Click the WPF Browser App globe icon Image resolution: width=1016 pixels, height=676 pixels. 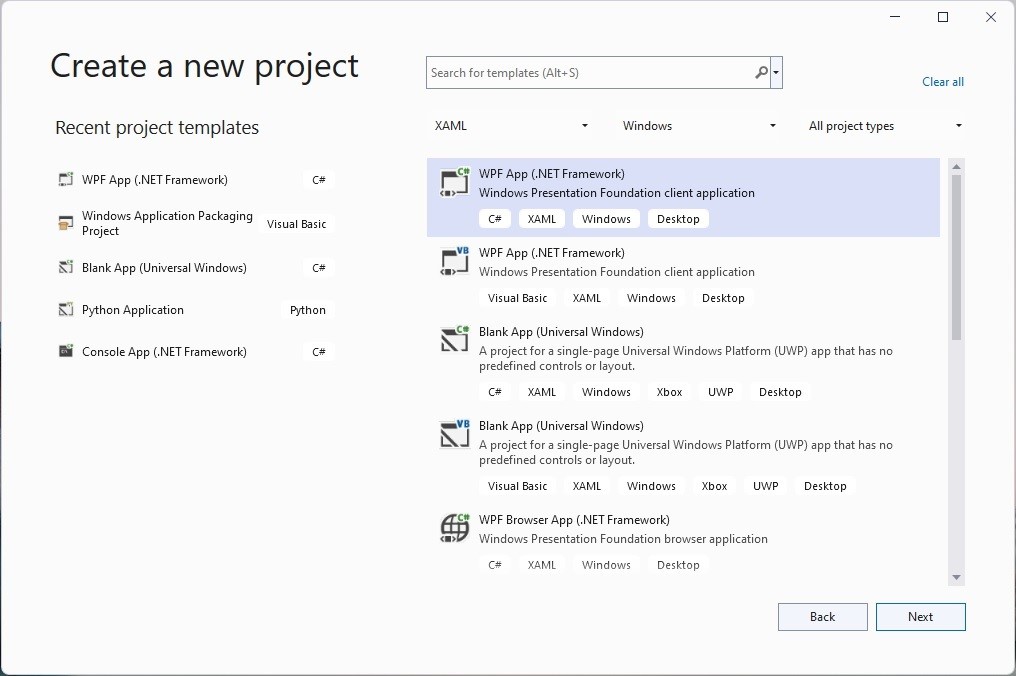pyautogui.click(x=455, y=528)
